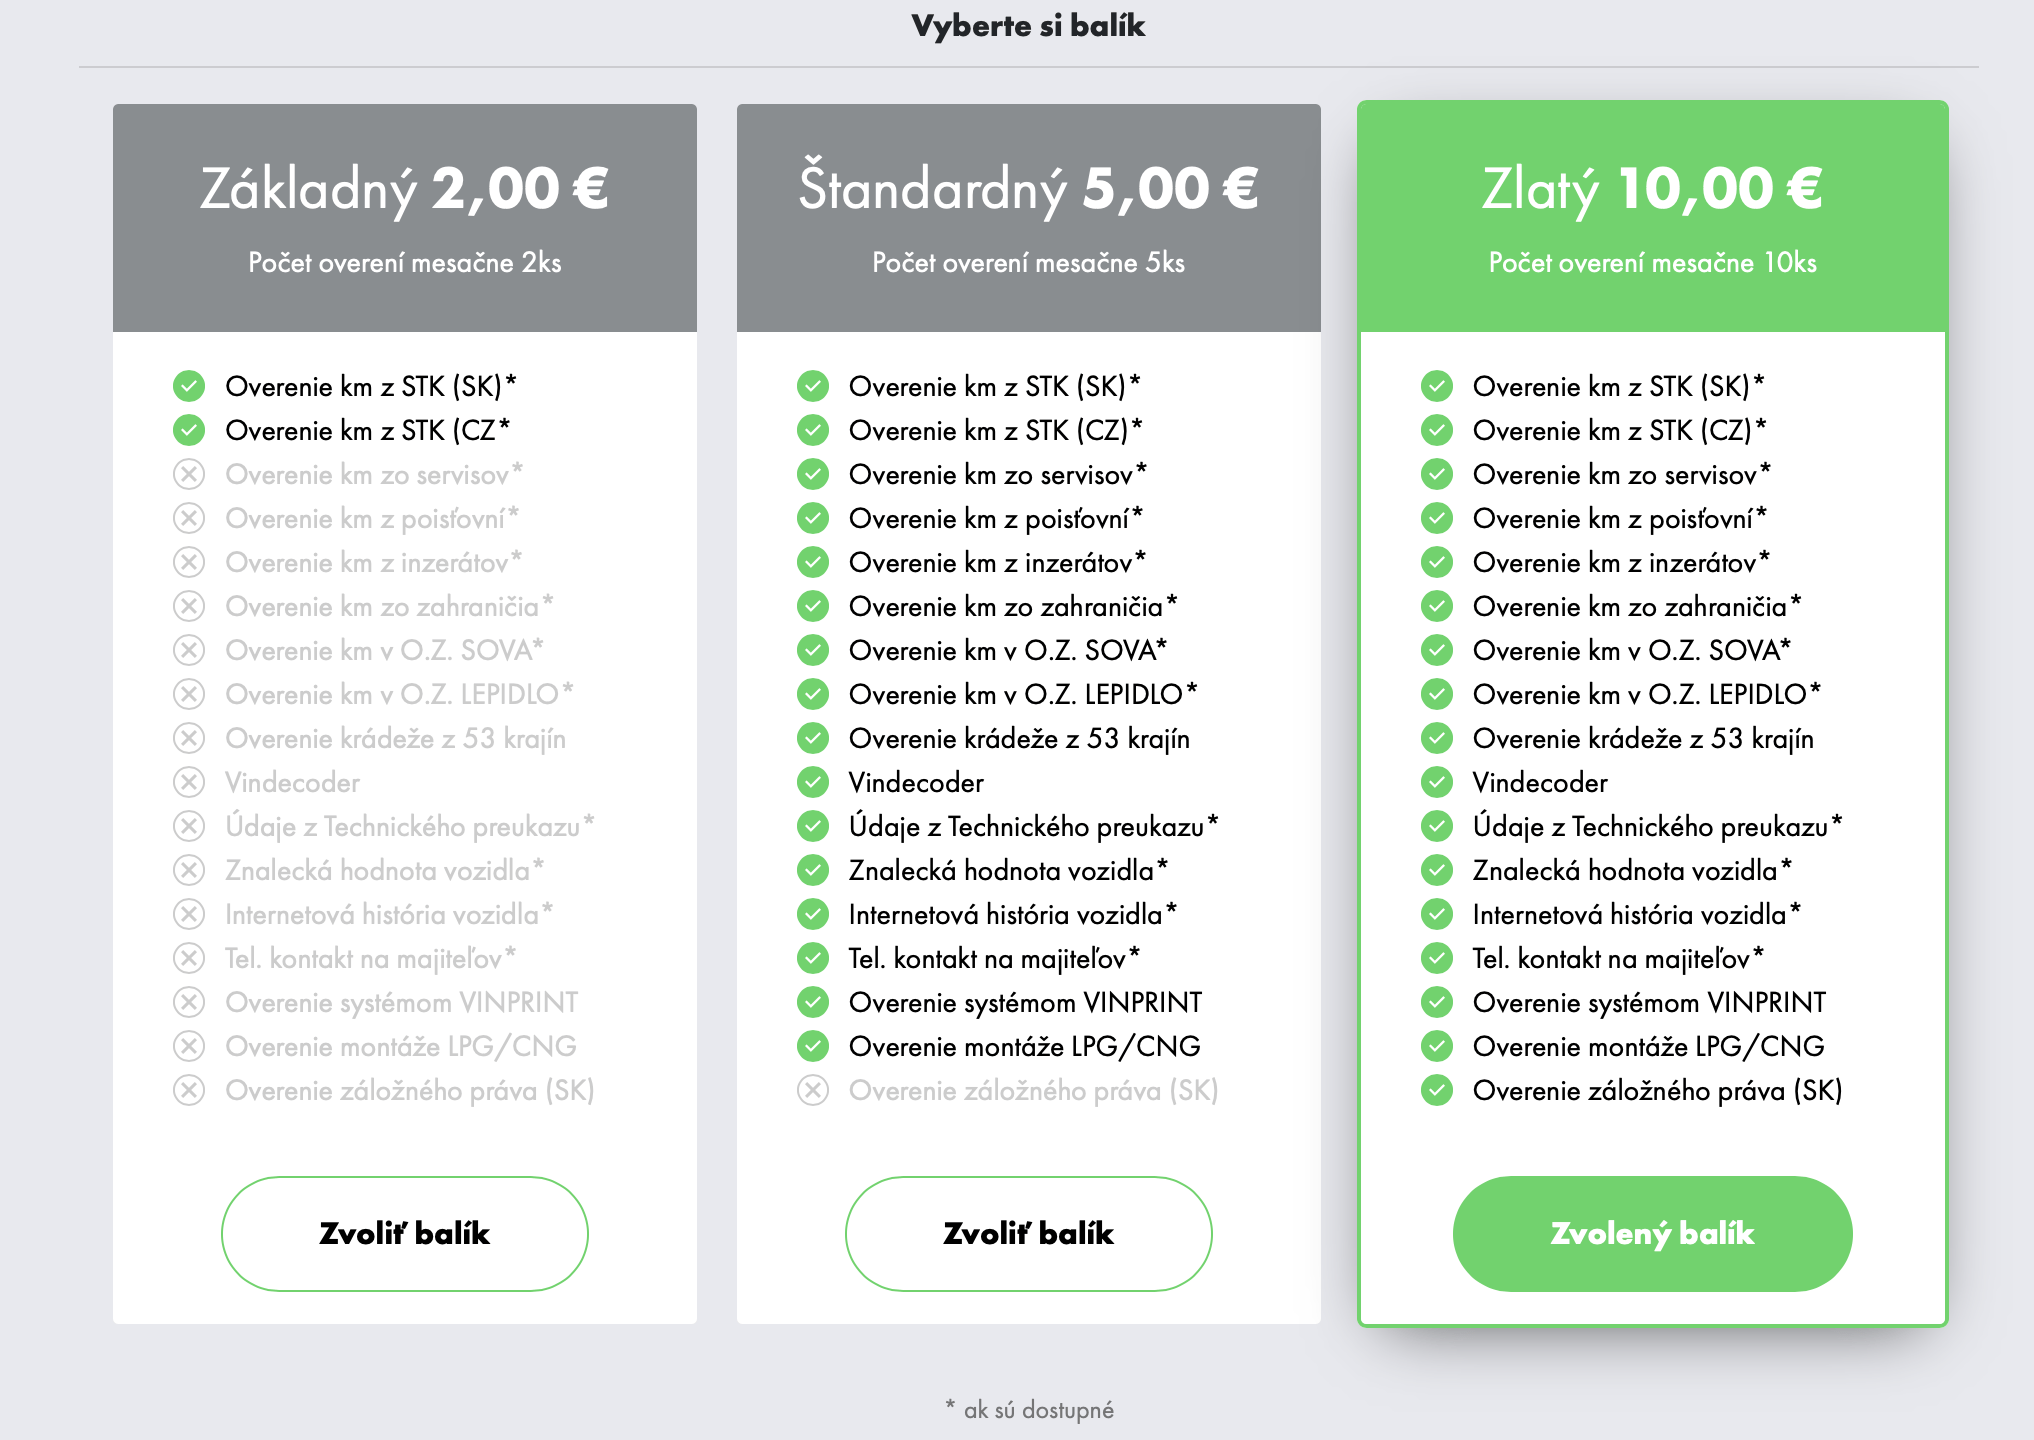2034x1440 pixels.
Task: Click checkmark beside Zlatý VINPRINT item
Action: click(x=1437, y=1002)
